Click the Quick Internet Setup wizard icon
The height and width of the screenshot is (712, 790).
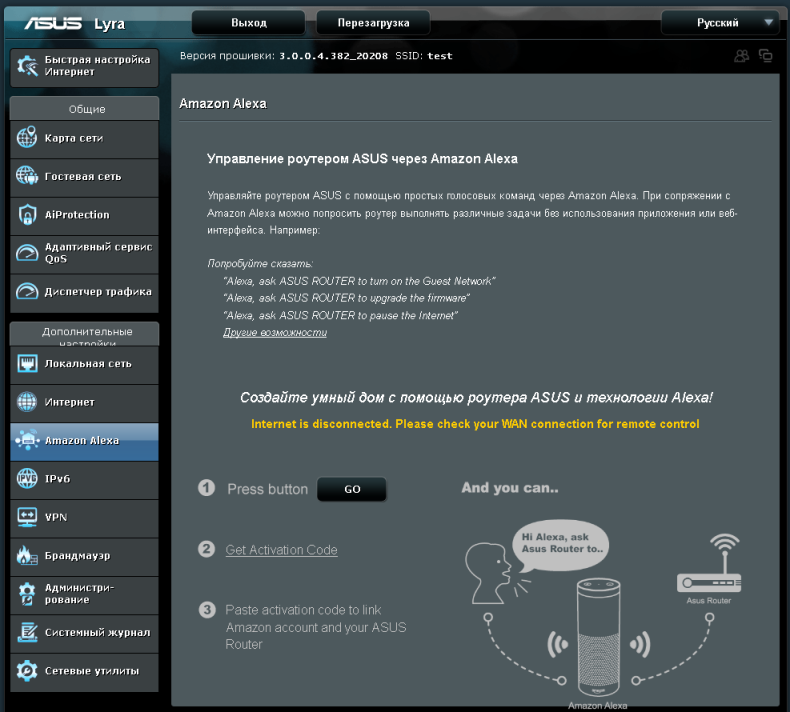(x=27, y=66)
